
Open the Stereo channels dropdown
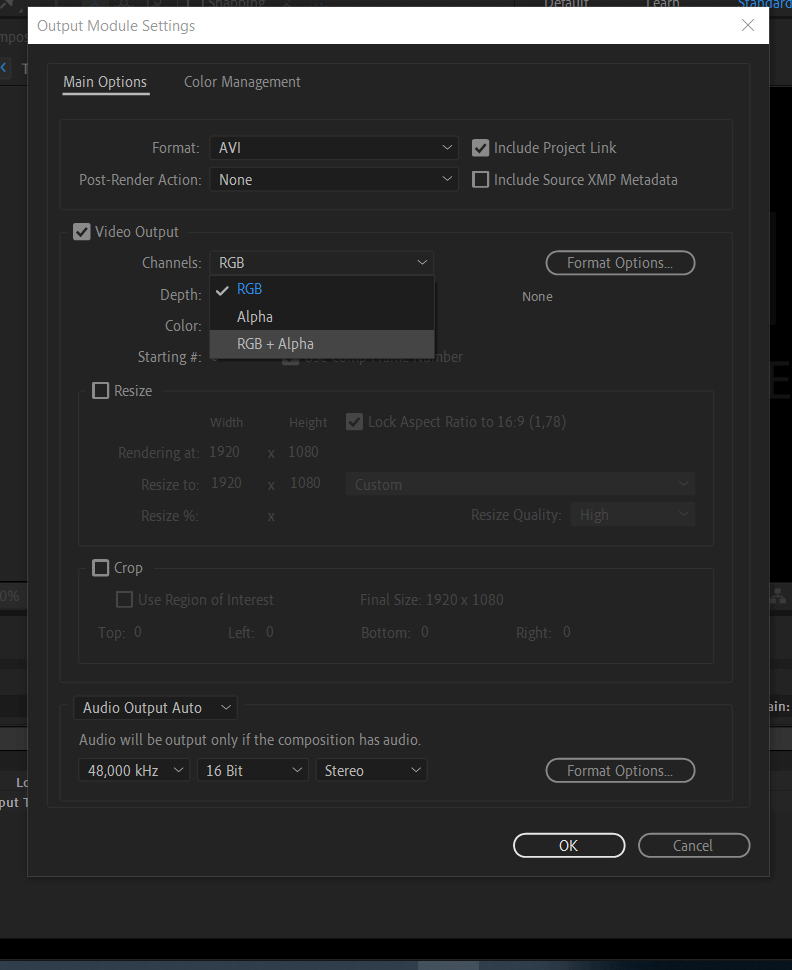pyautogui.click(x=371, y=771)
